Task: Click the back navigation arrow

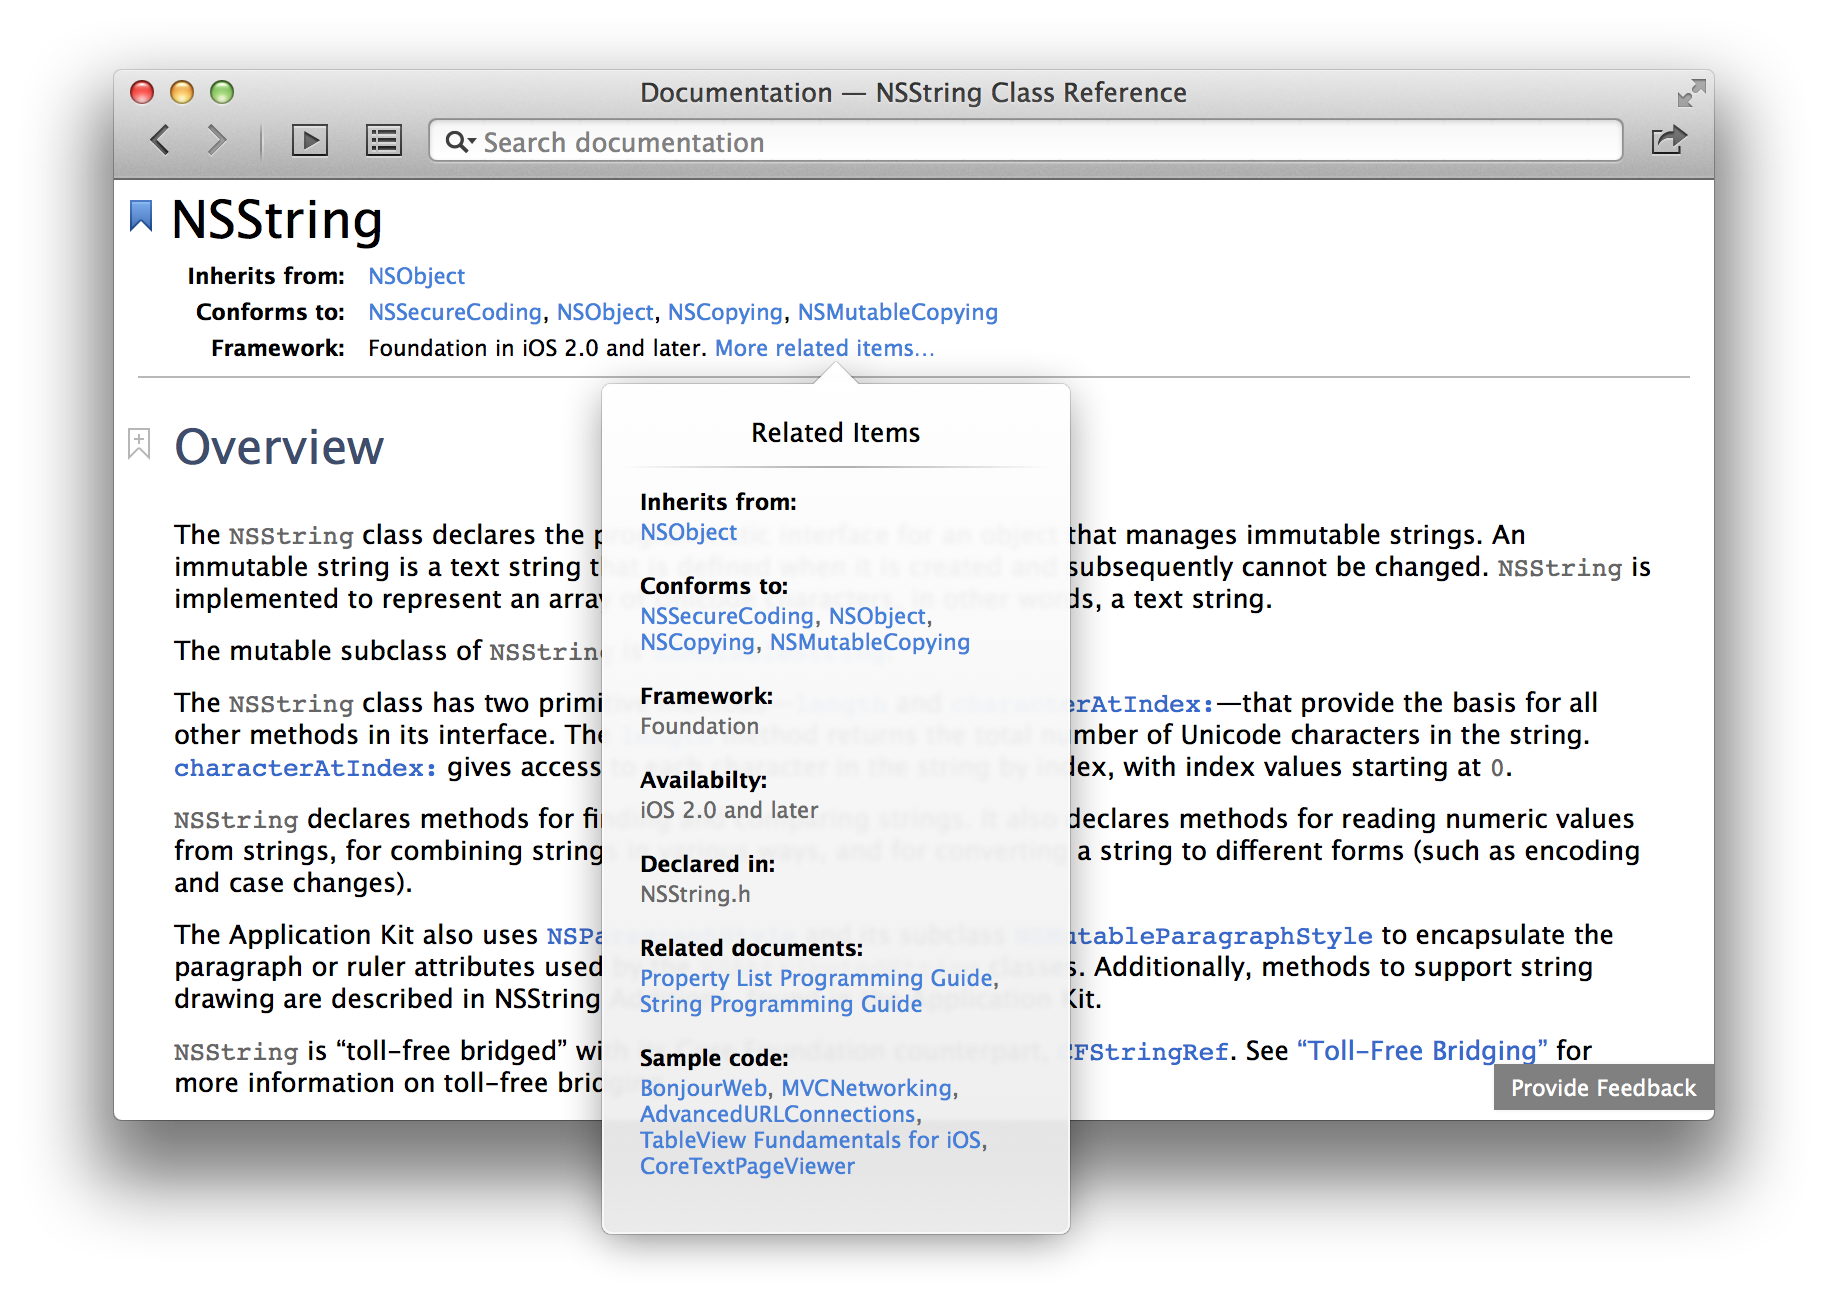Action: click(x=160, y=140)
